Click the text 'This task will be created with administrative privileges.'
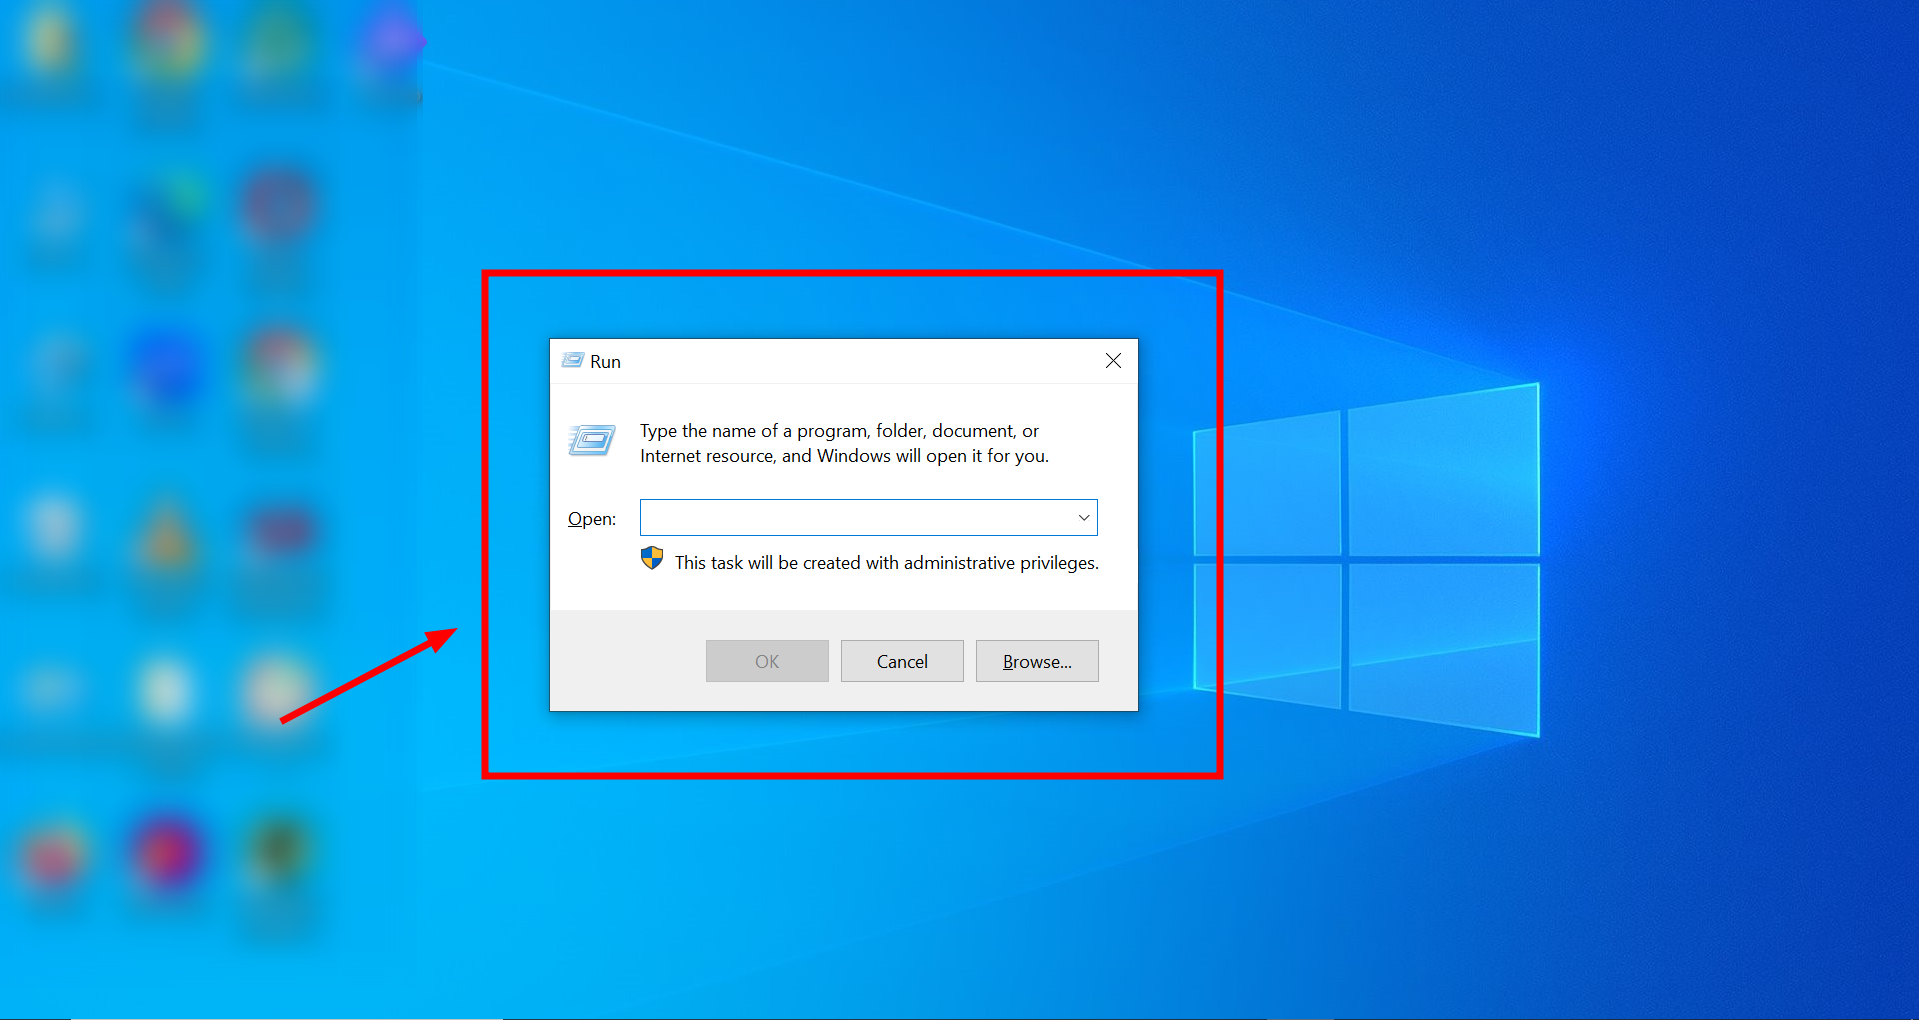 [887, 563]
